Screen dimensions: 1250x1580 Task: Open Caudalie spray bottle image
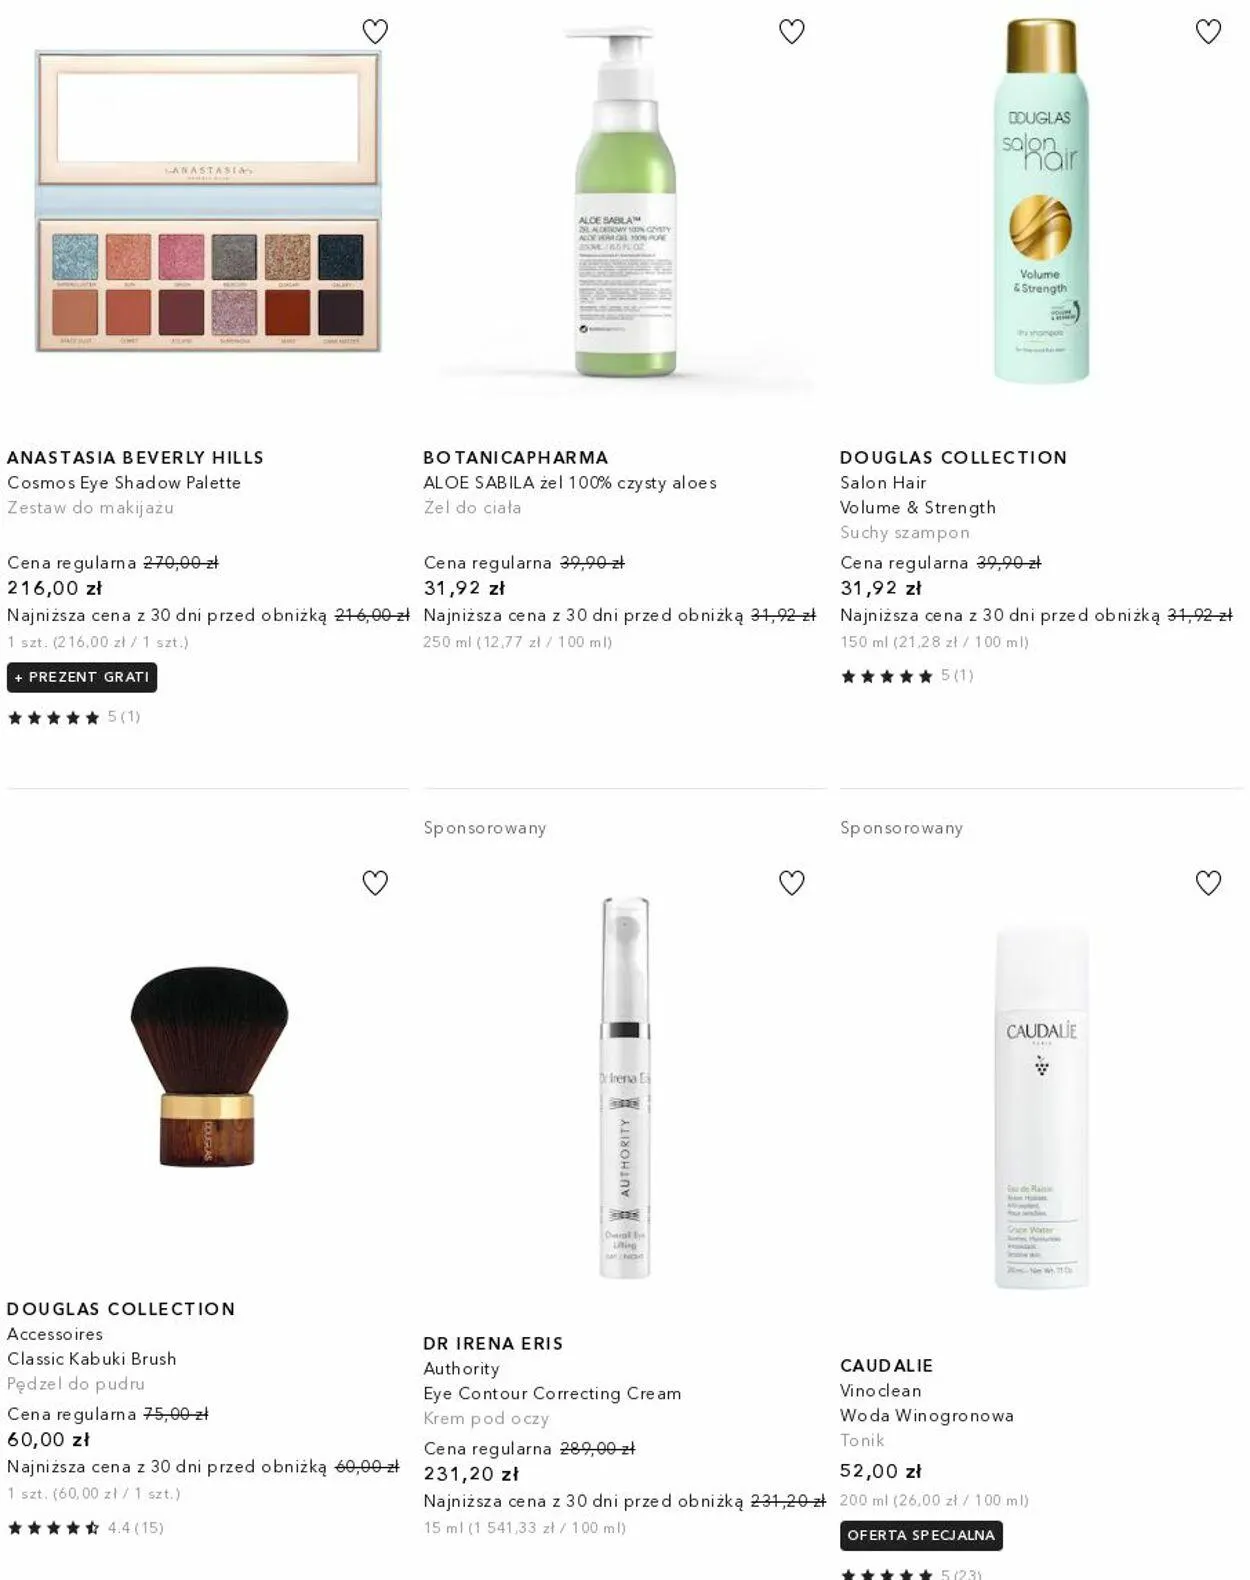1041,1107
